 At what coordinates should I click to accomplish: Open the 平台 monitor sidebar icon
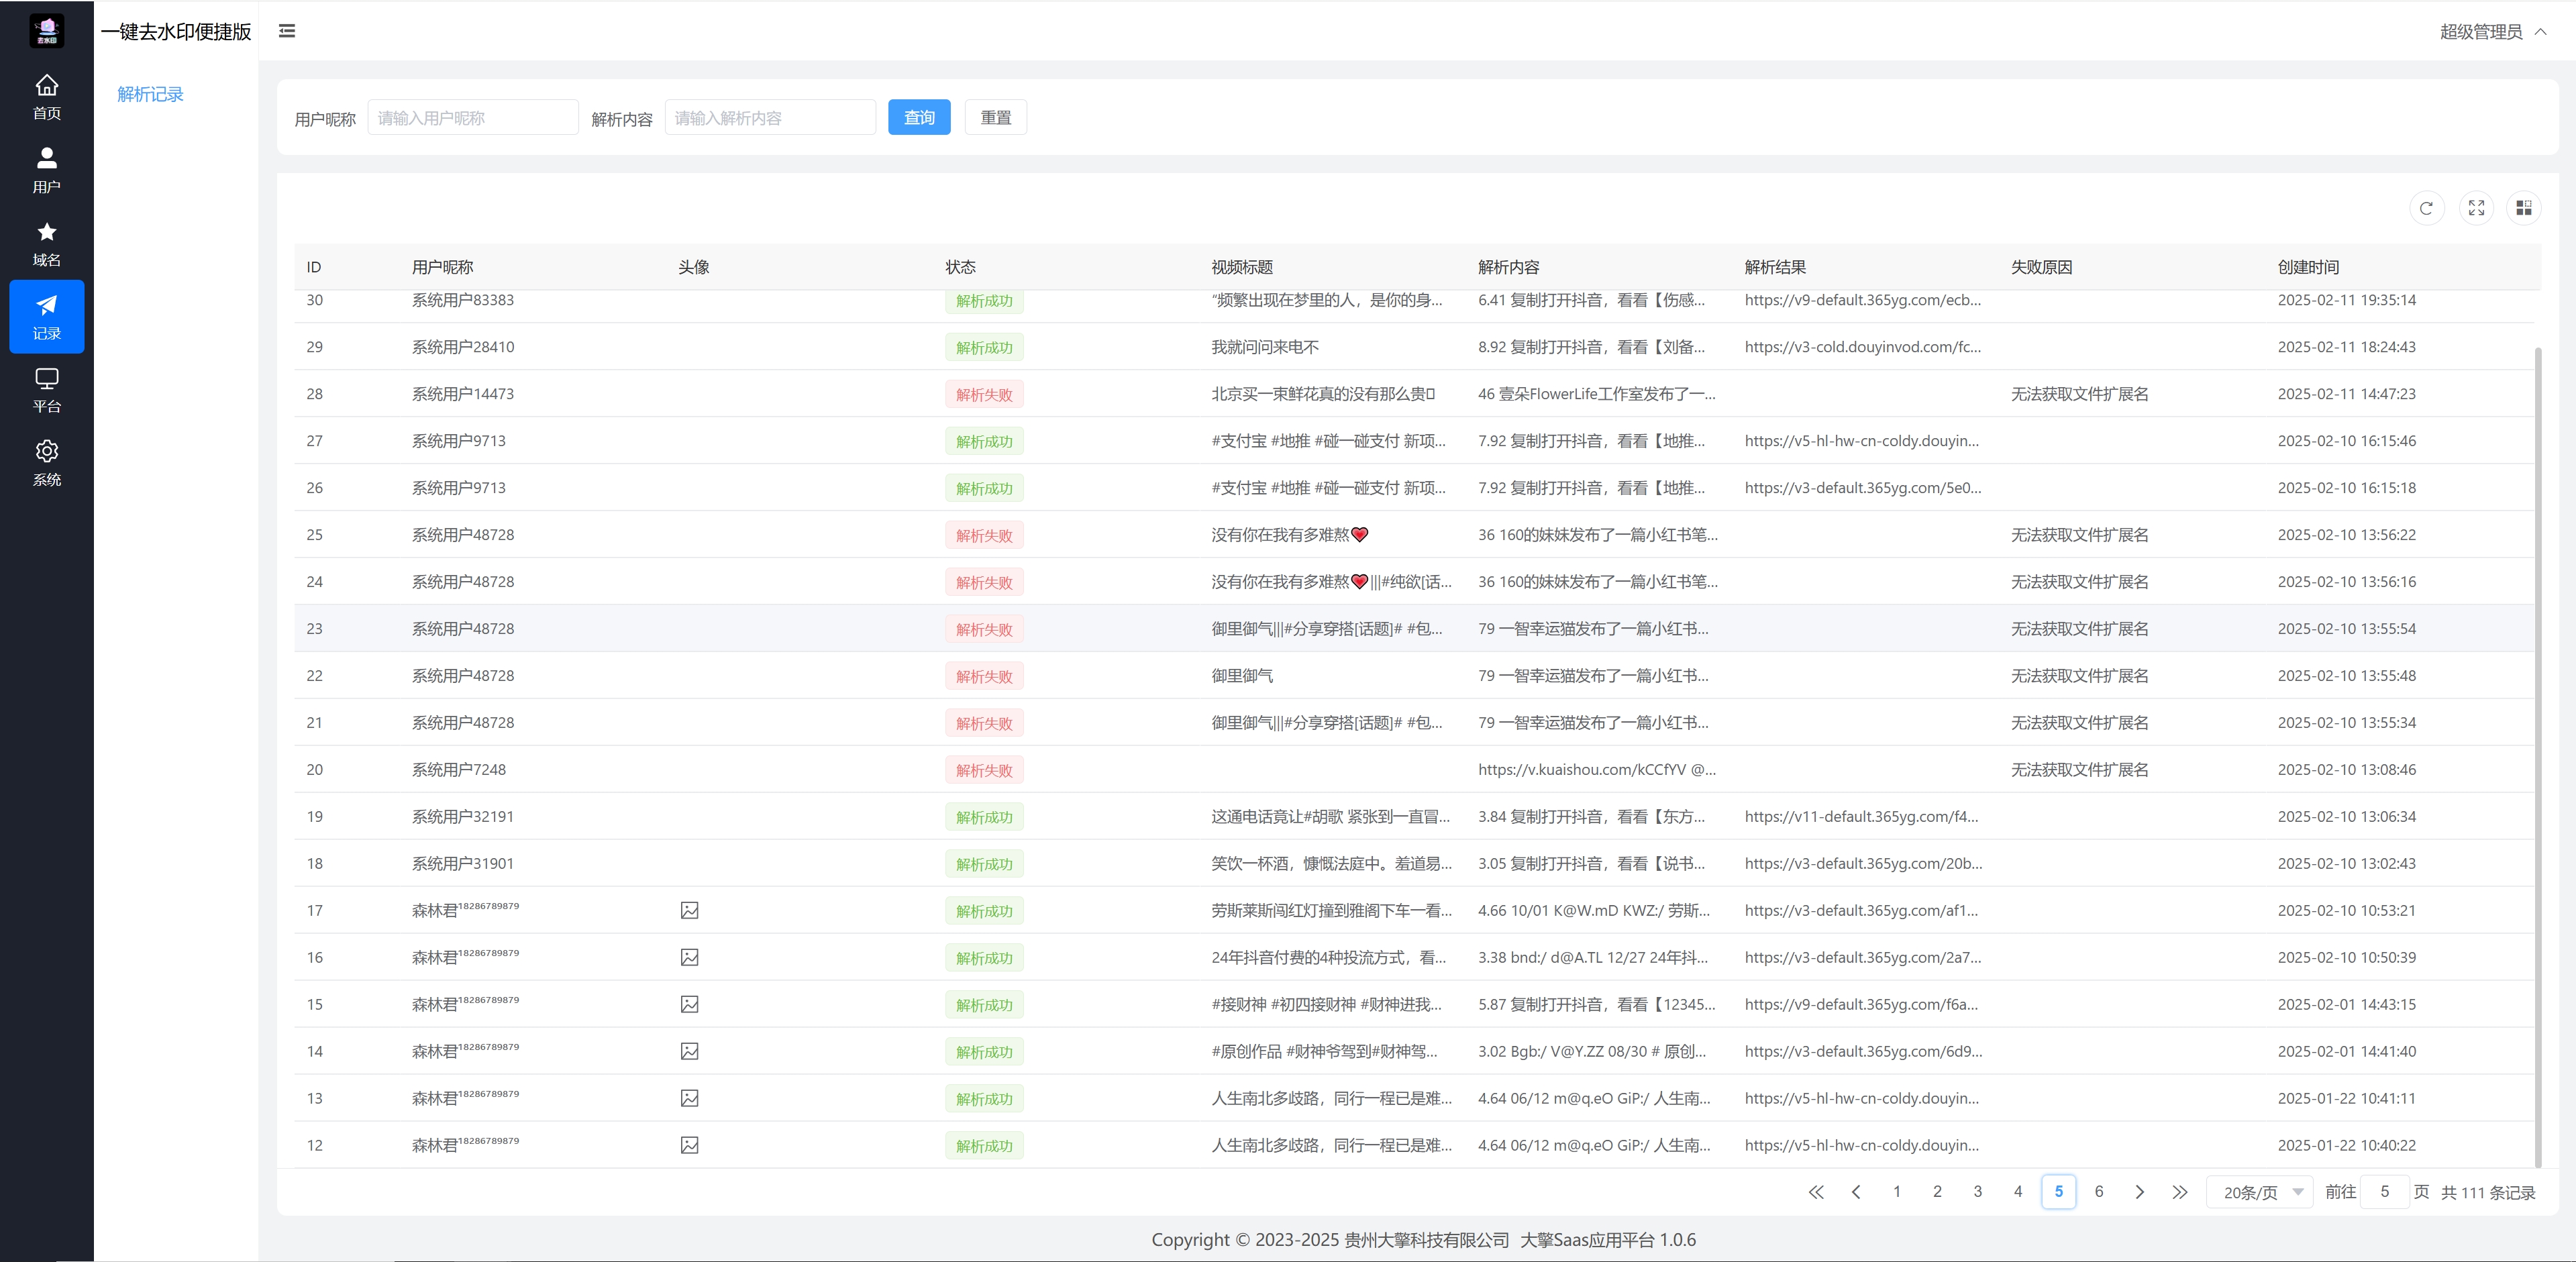[46, 390]
